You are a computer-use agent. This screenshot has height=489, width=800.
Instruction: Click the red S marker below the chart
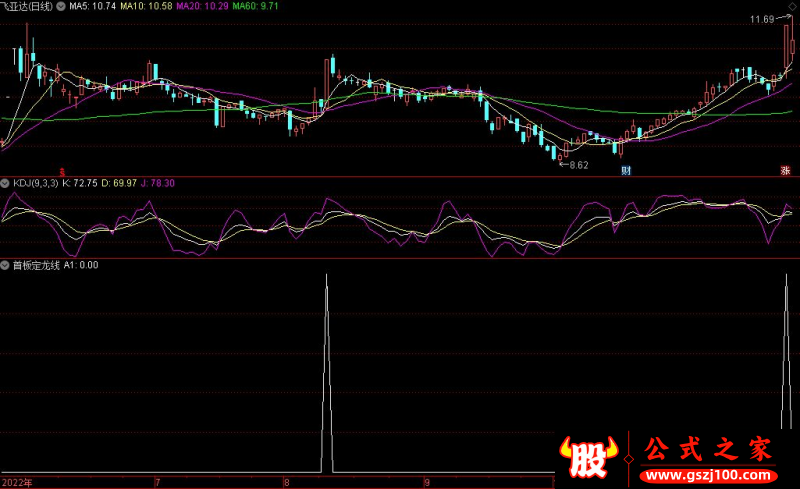62,171
